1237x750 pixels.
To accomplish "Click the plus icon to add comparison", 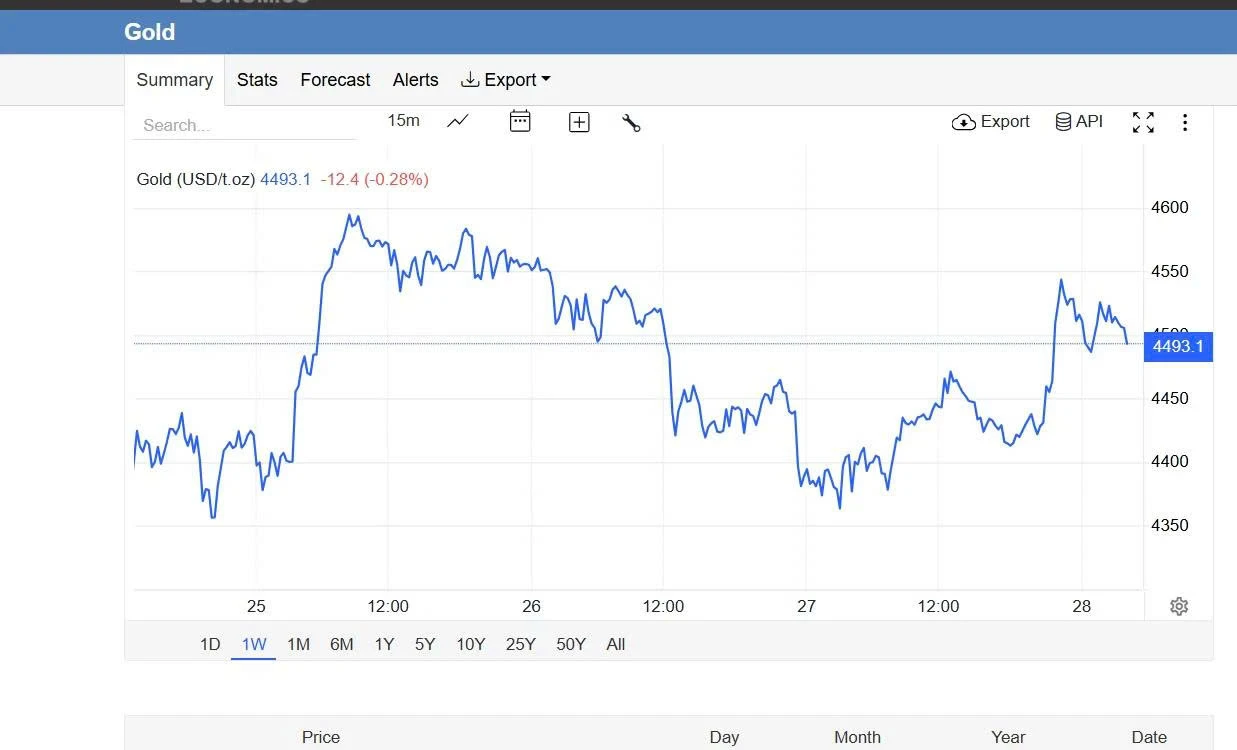I will click(579, 122).
